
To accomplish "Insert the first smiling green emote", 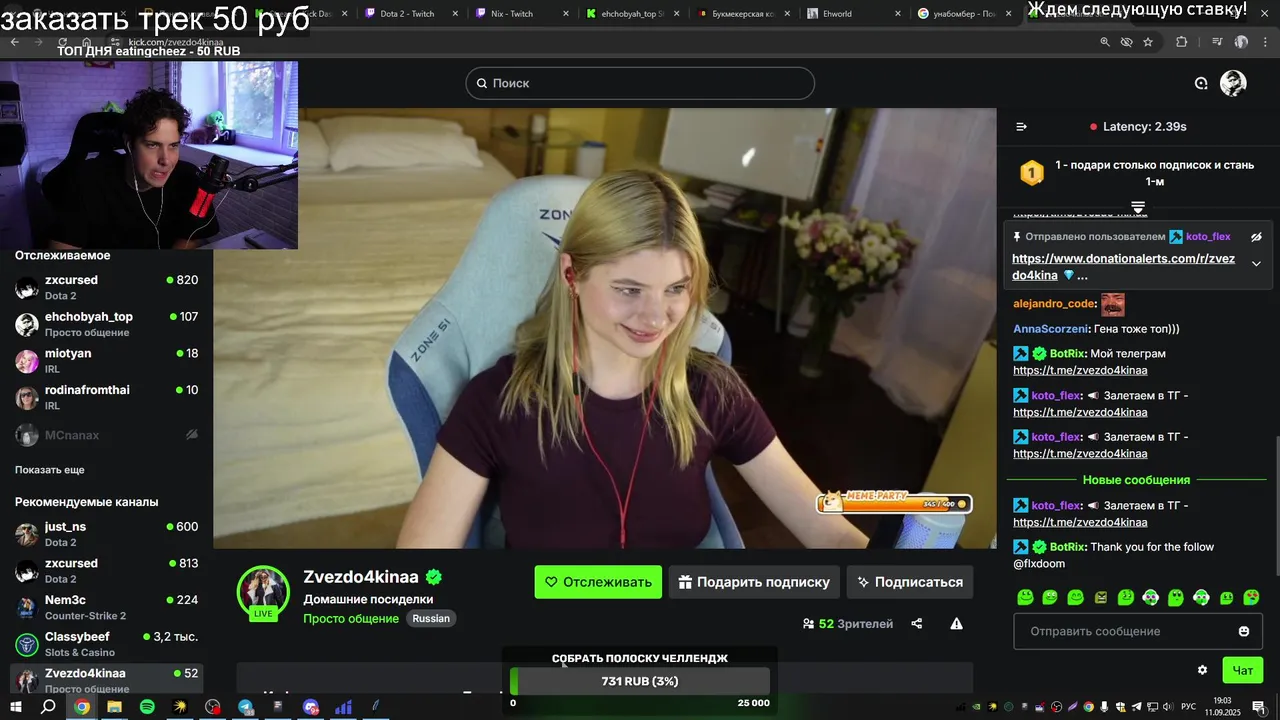I will (1025, 598).
